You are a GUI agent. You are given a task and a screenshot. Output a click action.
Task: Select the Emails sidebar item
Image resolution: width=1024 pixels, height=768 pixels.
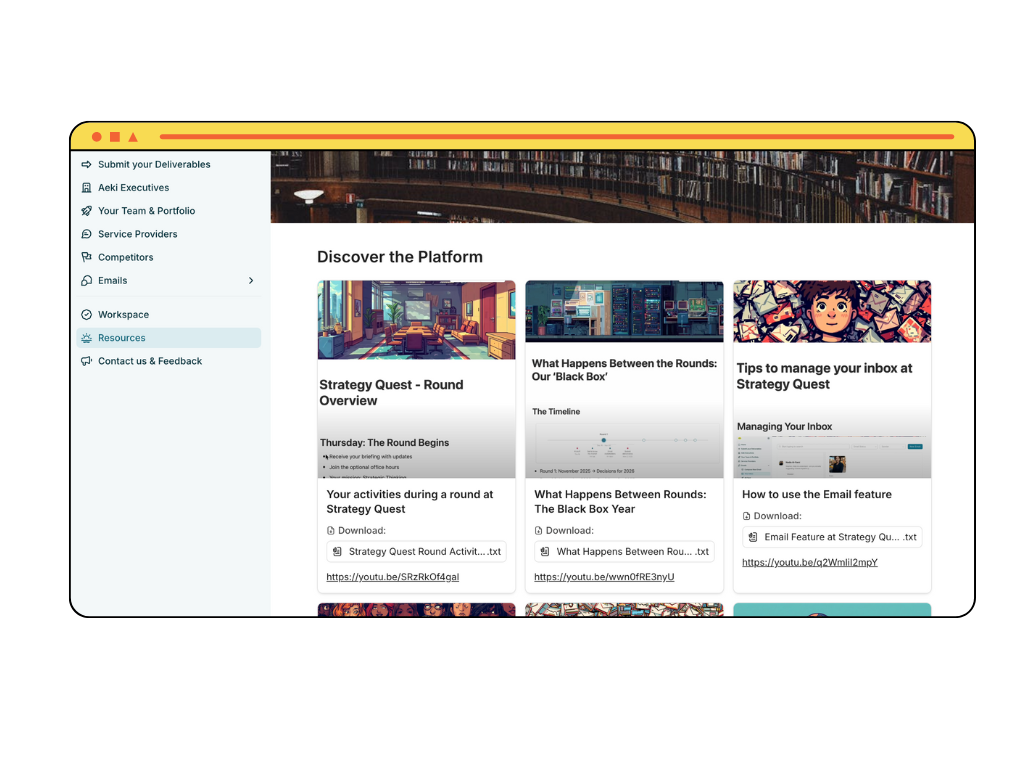click(x=169, y=281)
